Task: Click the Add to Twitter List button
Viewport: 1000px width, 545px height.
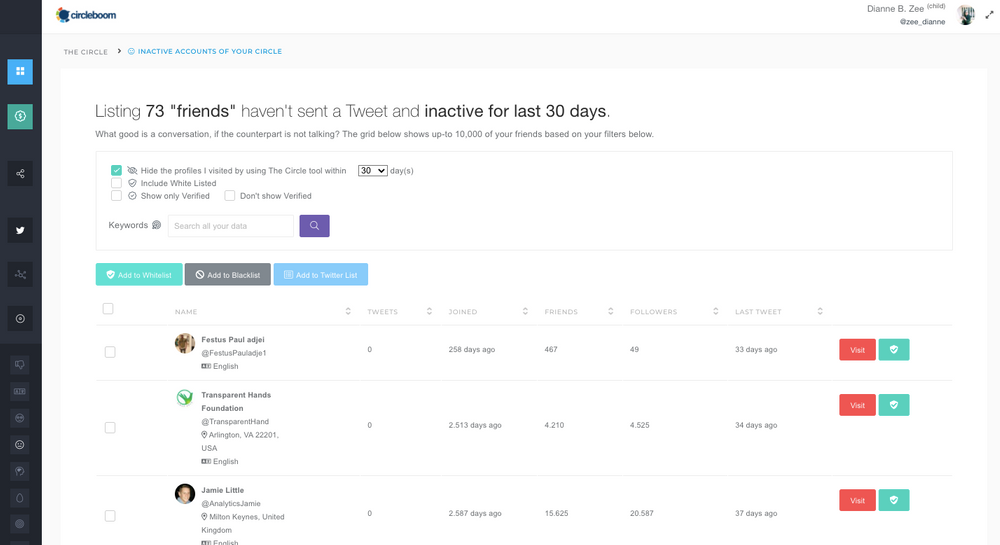Action: [x=321, y=275]
